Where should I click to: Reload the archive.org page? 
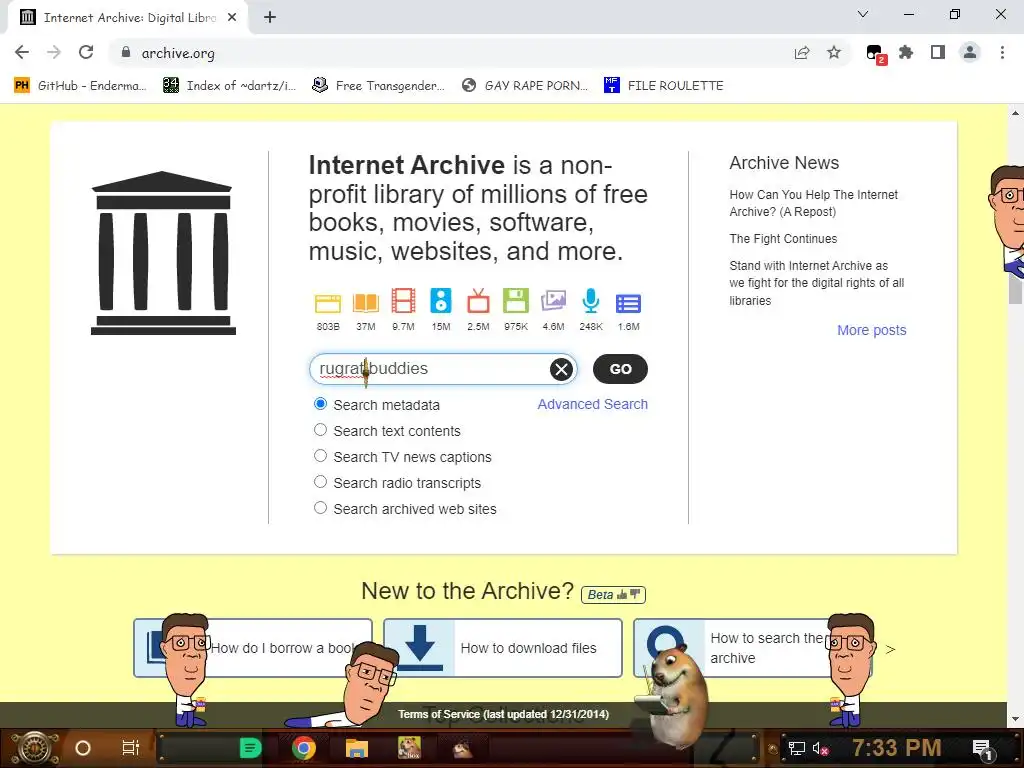(x=86, y=52)
